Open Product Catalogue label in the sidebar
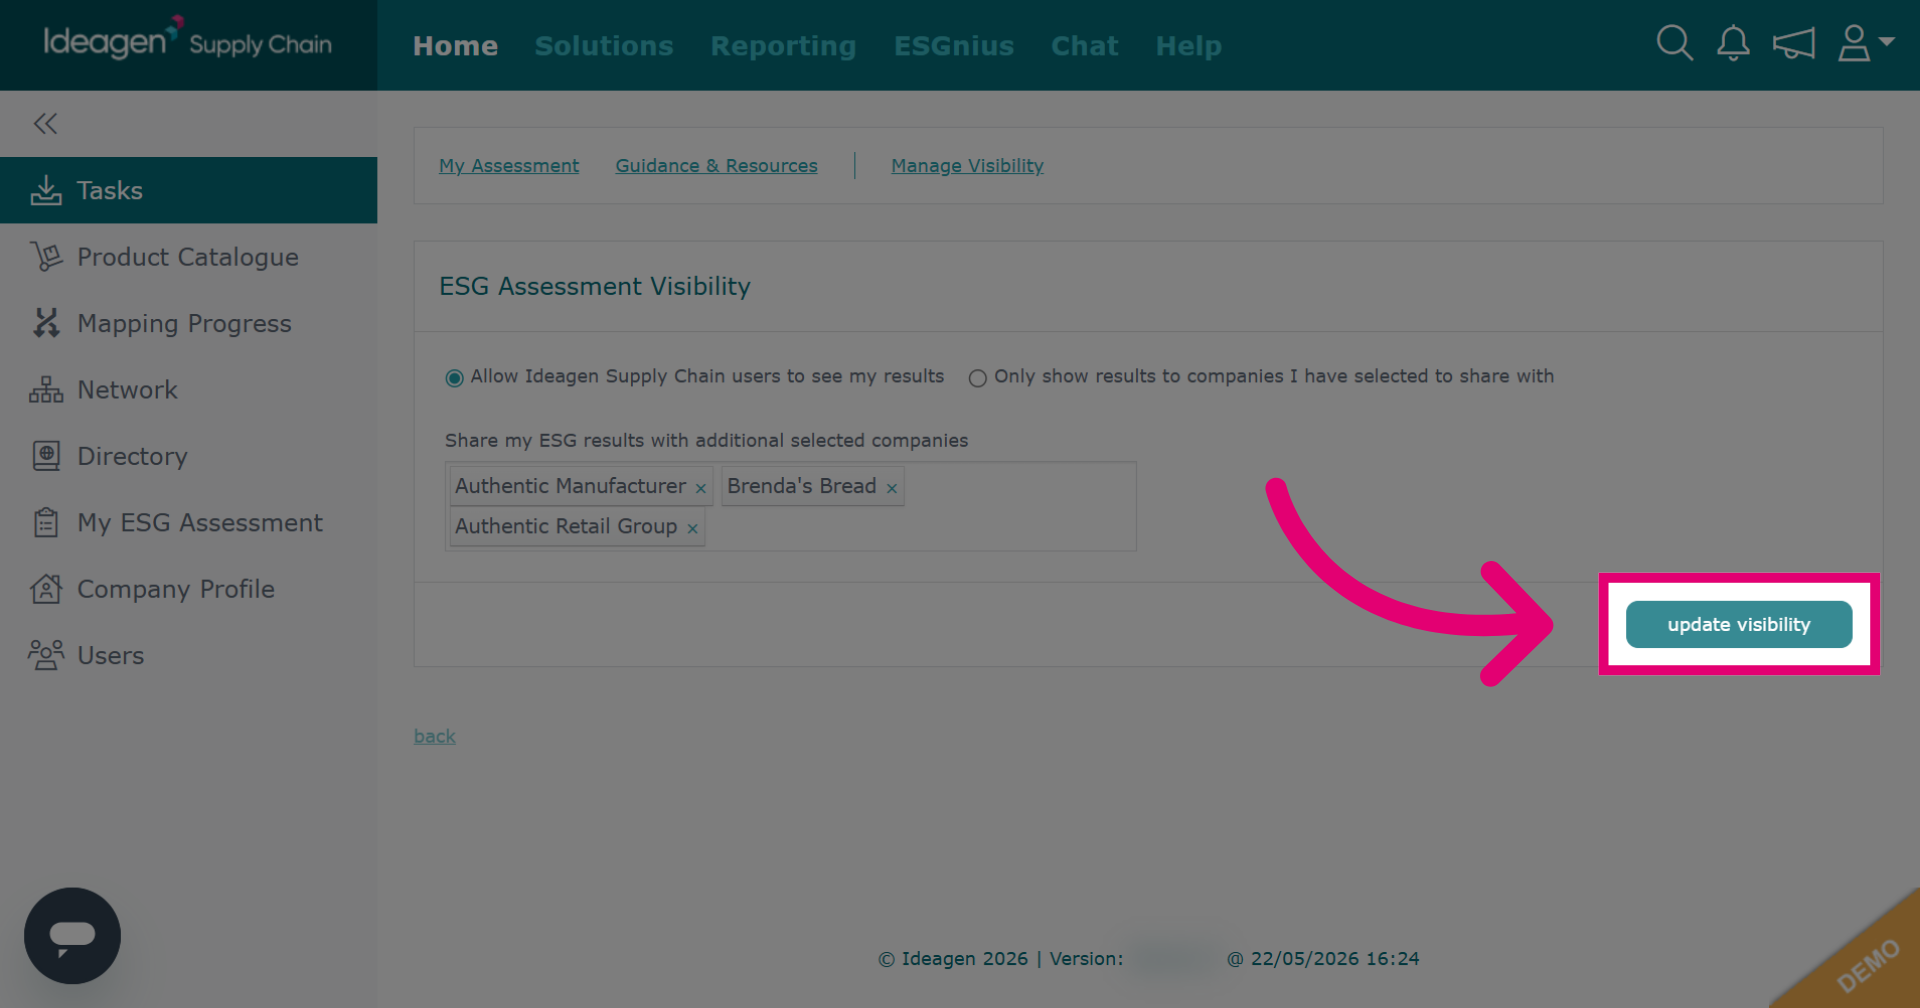The width and height of the screenshot is (1920, 1008). 188,257
